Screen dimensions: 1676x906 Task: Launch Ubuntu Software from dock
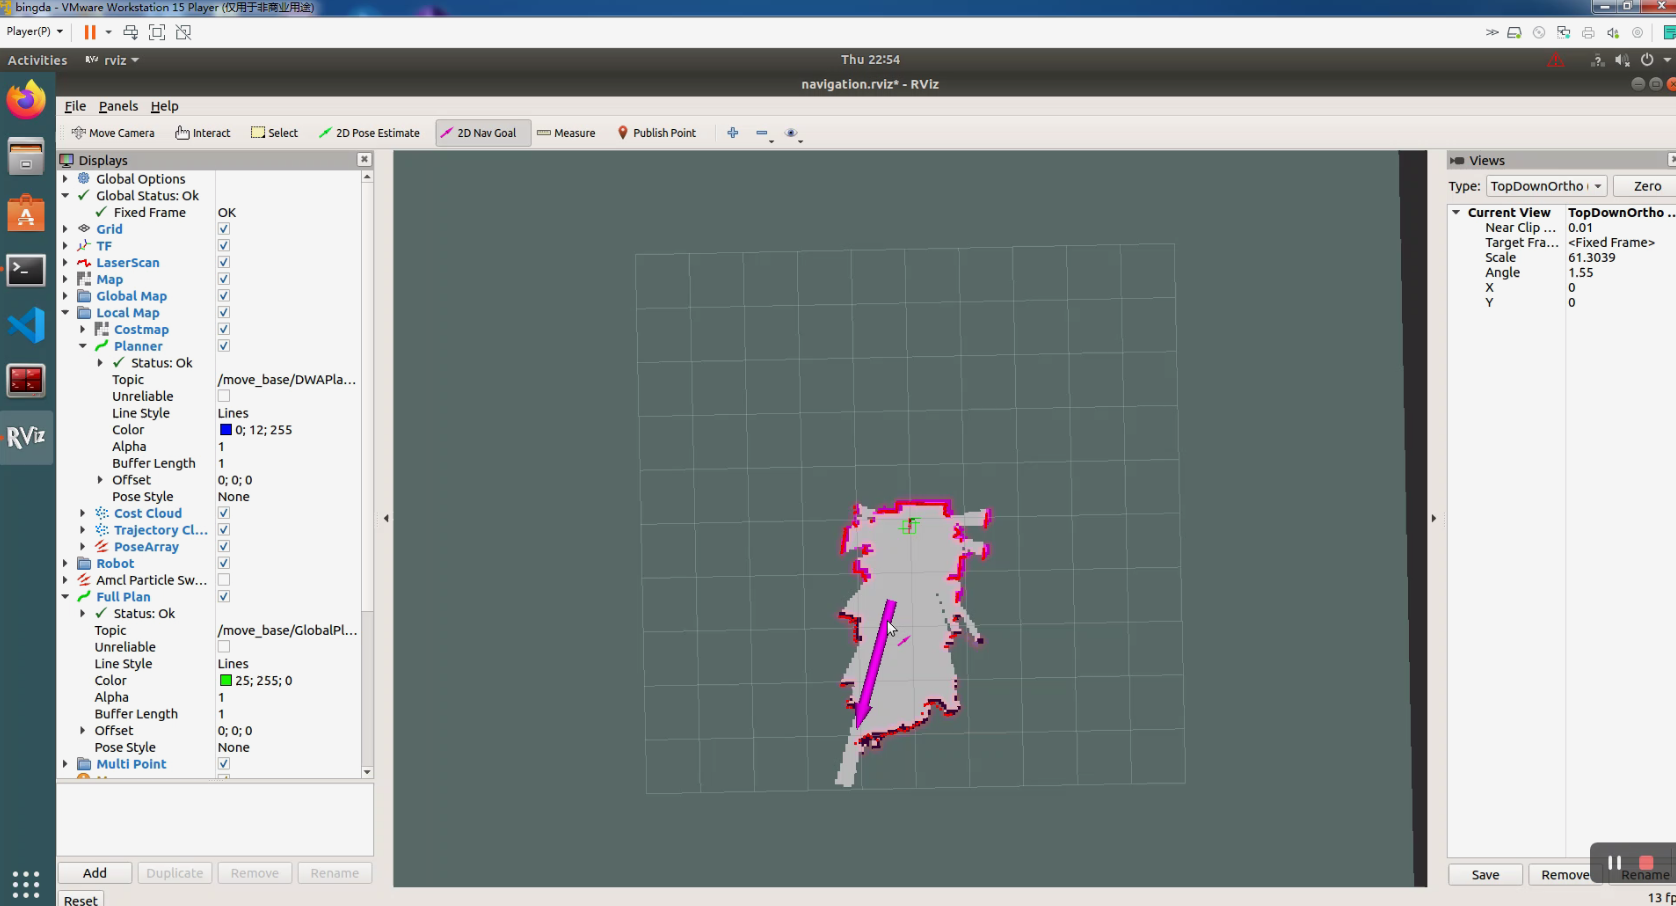click(x=26, y=214)
